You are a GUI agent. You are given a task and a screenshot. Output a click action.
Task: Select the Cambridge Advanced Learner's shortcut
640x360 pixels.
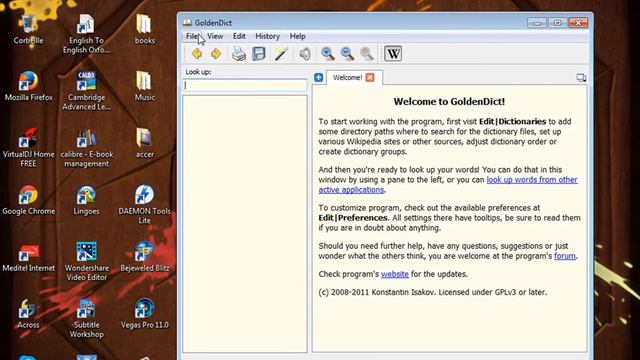click(86, 91)
